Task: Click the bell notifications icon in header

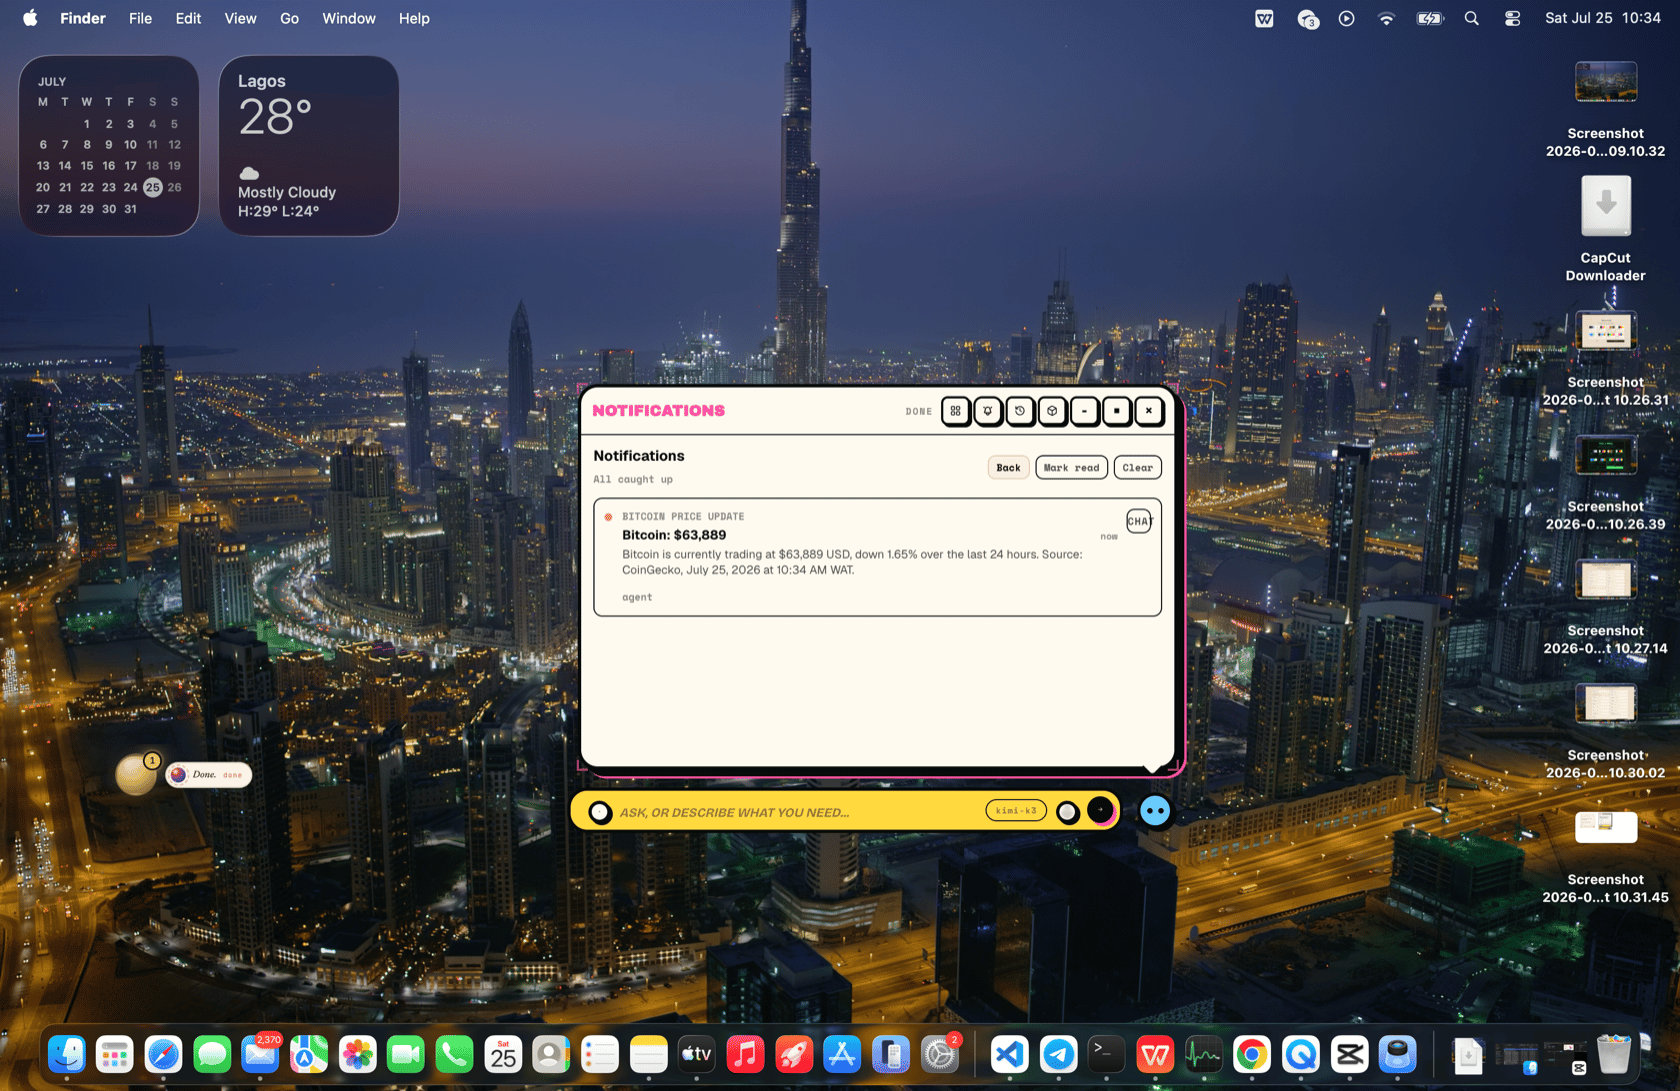Action: tap(988, 411)
